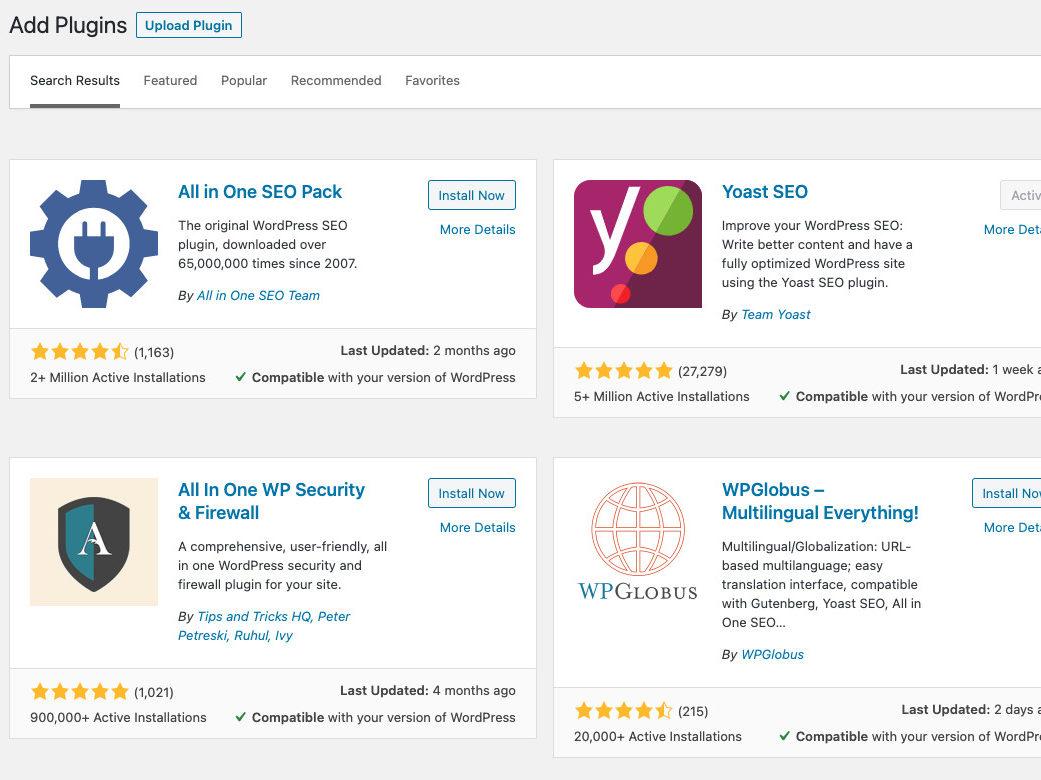Click compatibility checkmark for WP Security & Firewall
The width and height of the screenshot is (1041, 780).
click(x=241, y=717)
